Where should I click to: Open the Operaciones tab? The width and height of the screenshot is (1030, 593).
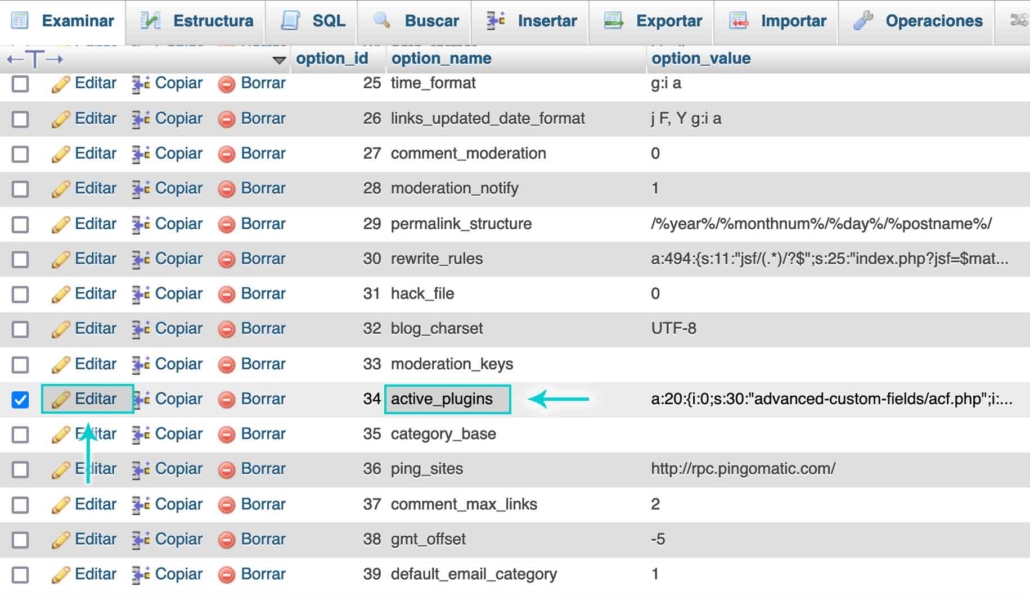pos(919,20)
